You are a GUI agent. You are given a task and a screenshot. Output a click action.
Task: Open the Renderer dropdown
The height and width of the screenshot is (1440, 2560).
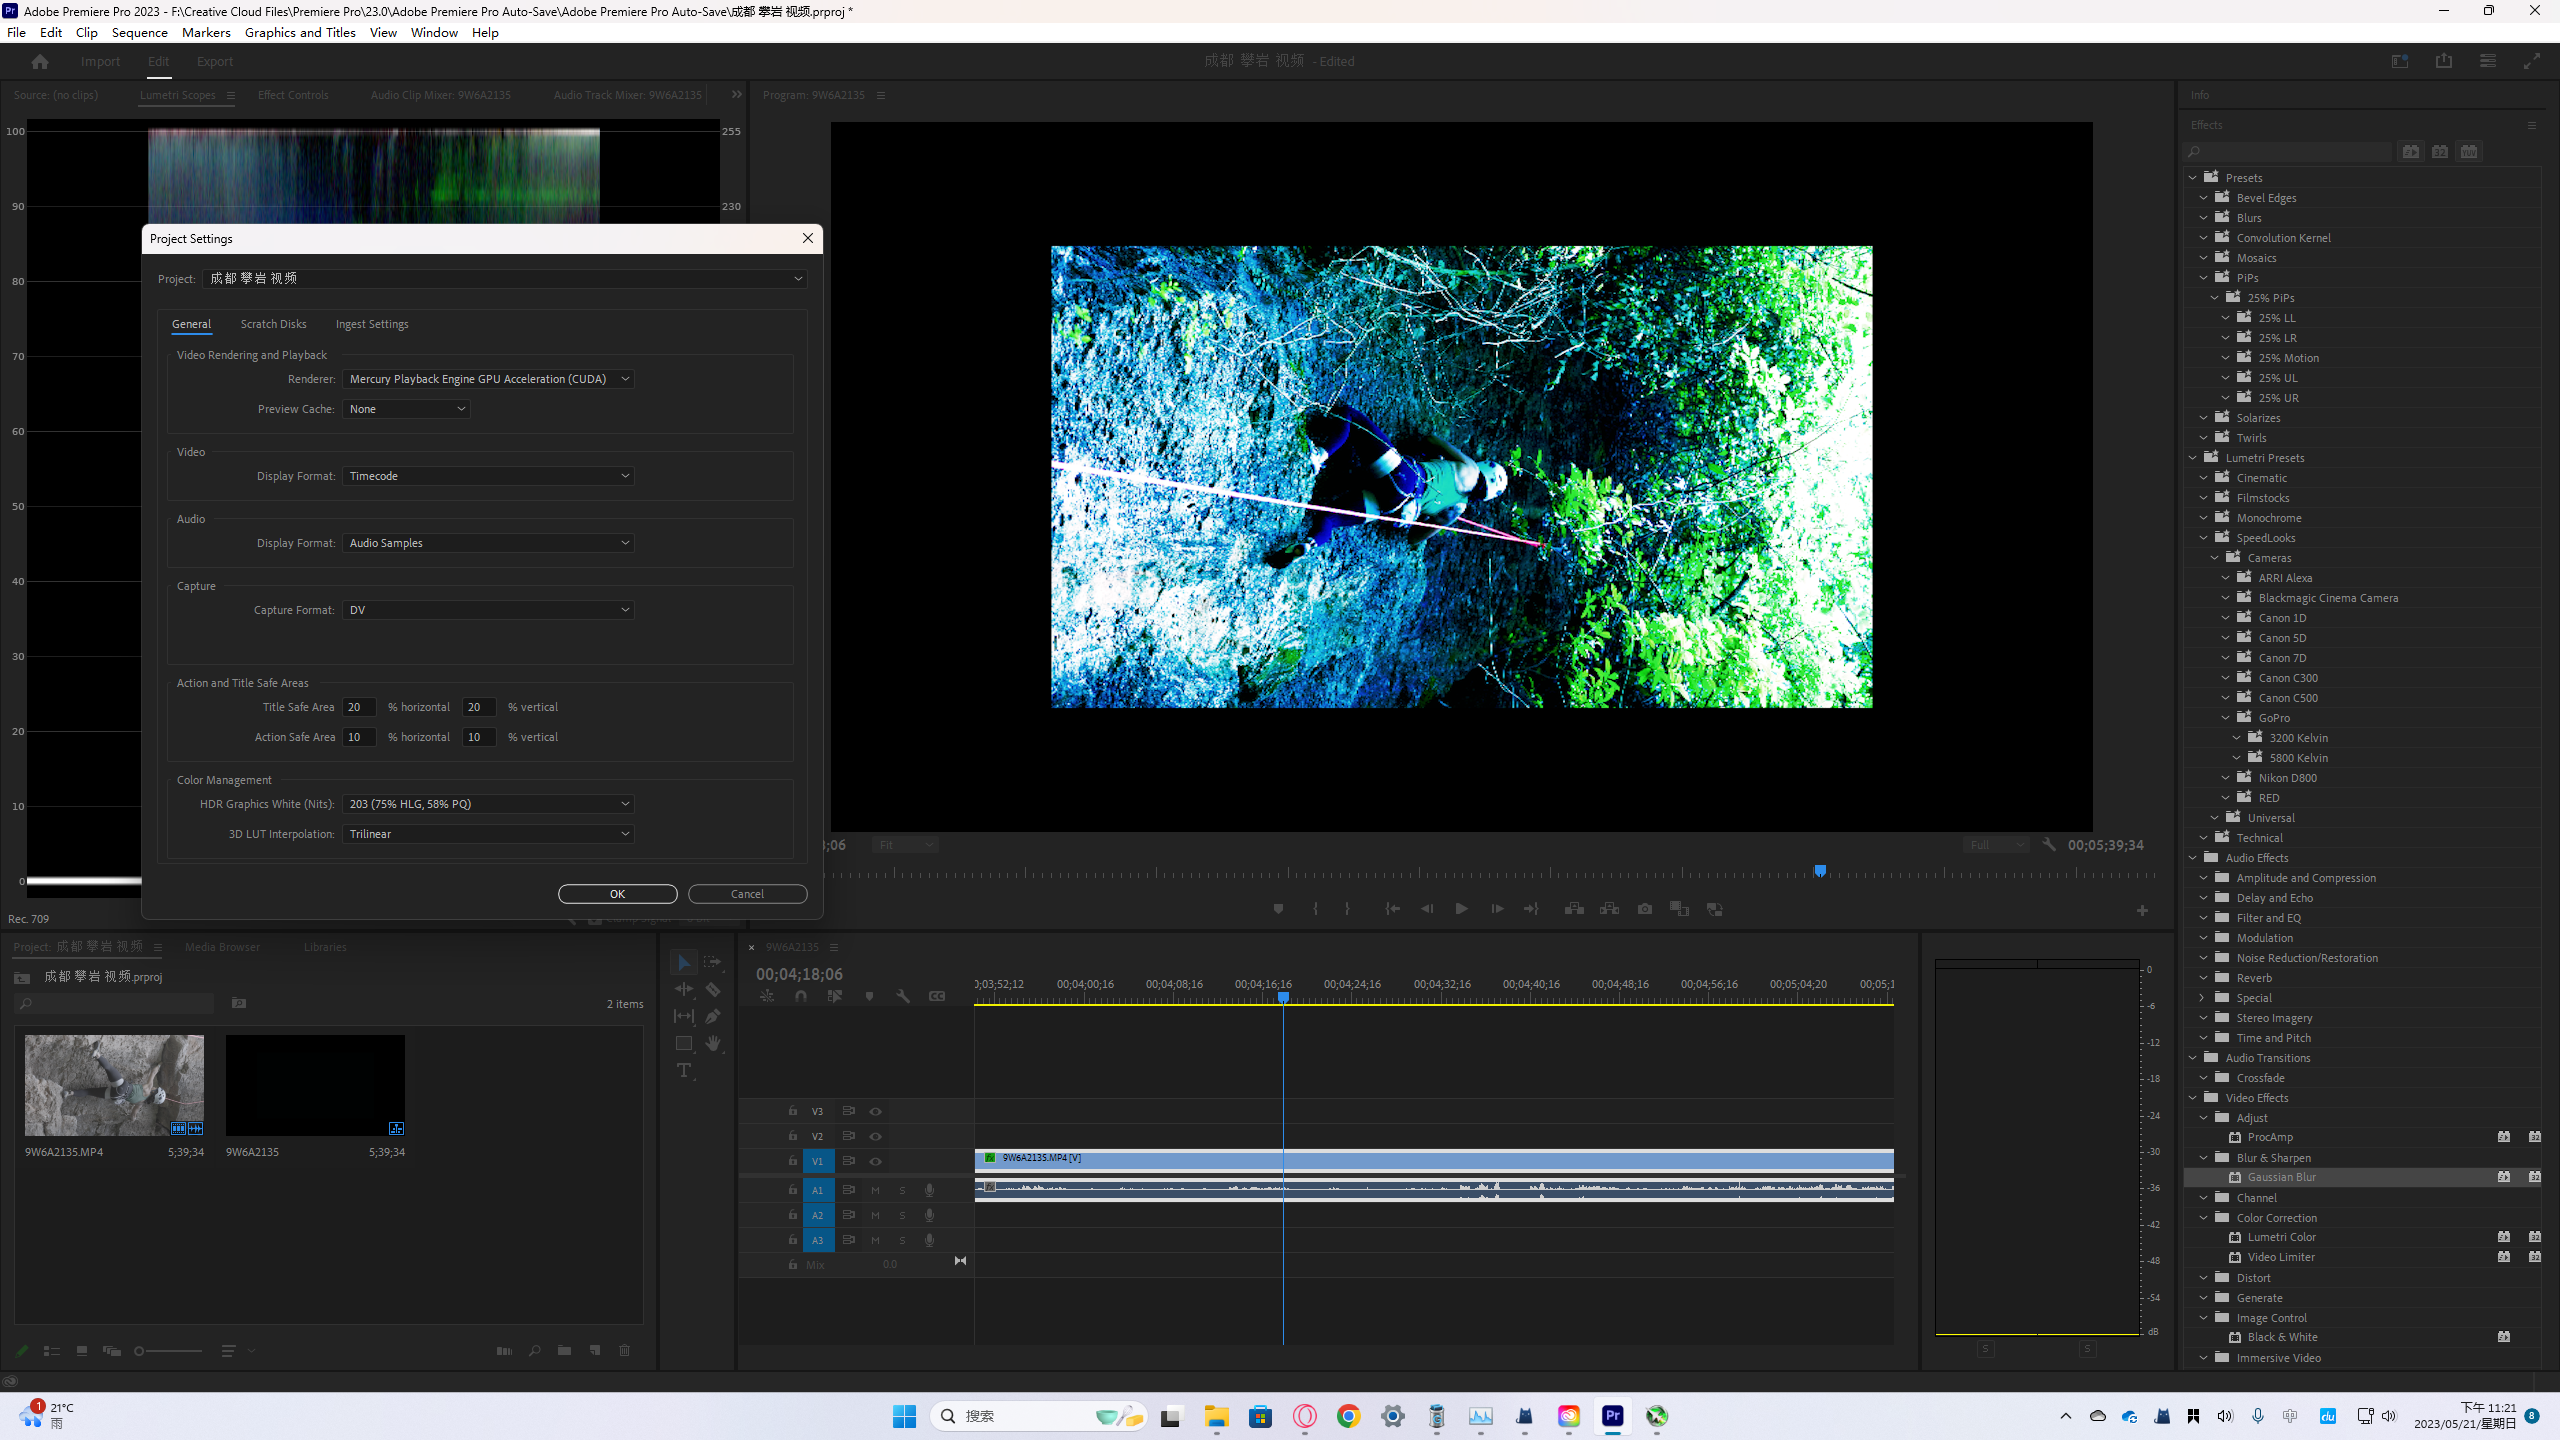489,379
